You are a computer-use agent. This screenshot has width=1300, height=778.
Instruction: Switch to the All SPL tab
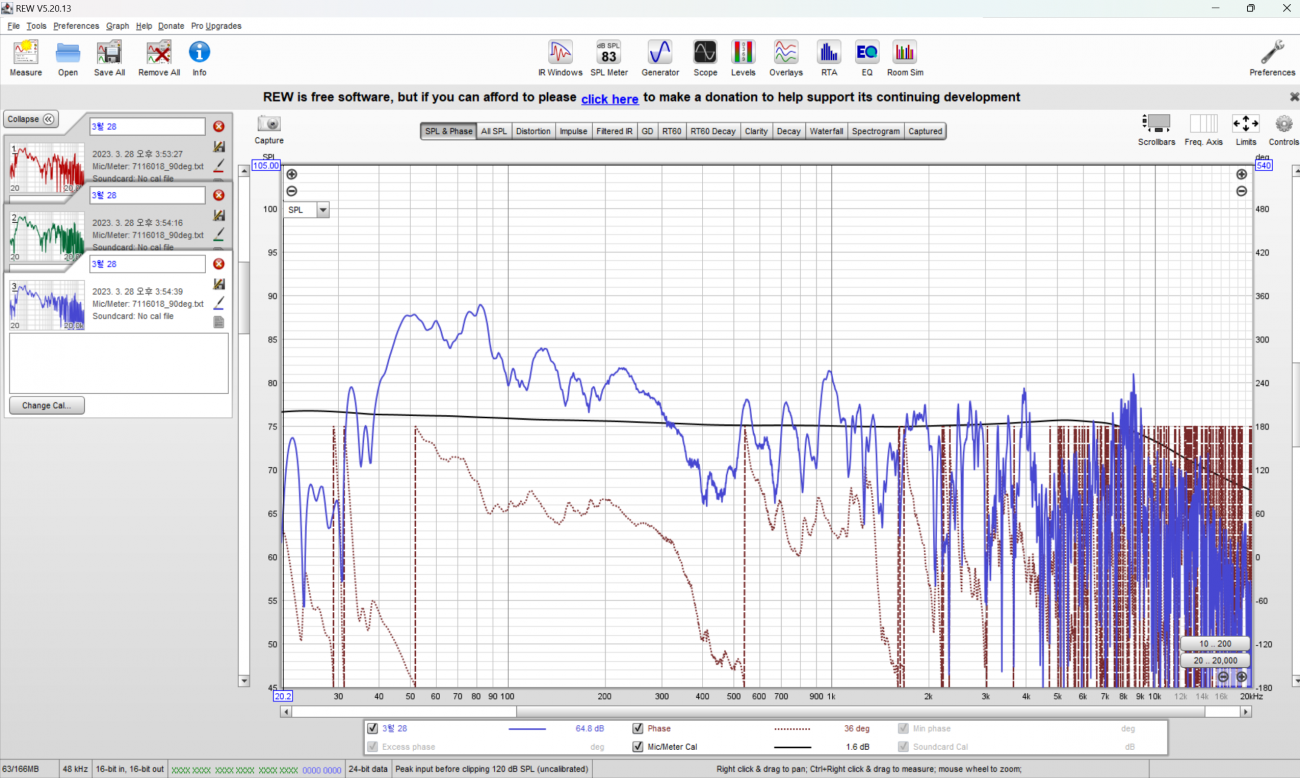tap(494, 131)
